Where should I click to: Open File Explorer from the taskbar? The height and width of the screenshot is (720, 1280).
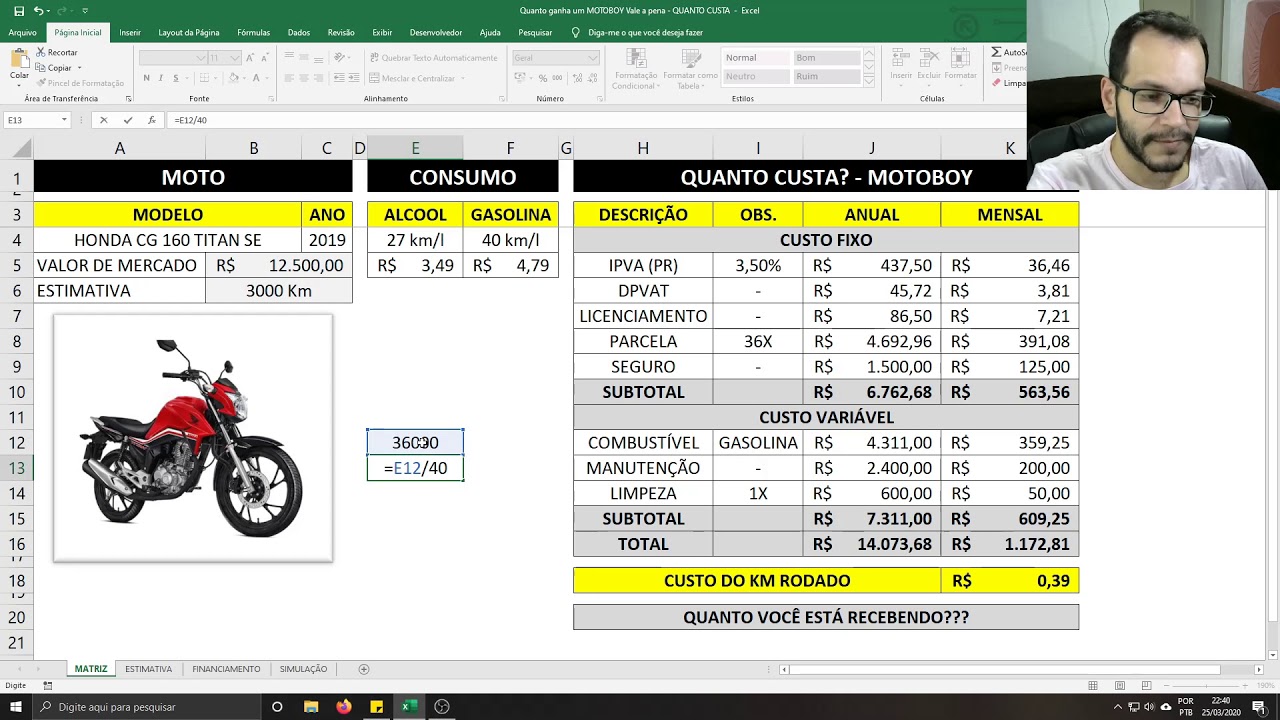311,707
